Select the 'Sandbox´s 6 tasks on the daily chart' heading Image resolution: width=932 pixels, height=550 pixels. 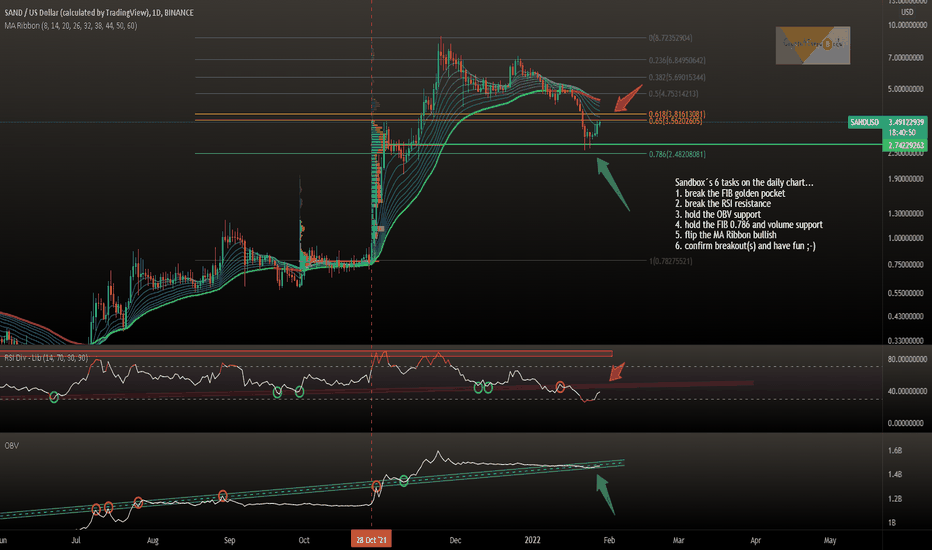744,183
